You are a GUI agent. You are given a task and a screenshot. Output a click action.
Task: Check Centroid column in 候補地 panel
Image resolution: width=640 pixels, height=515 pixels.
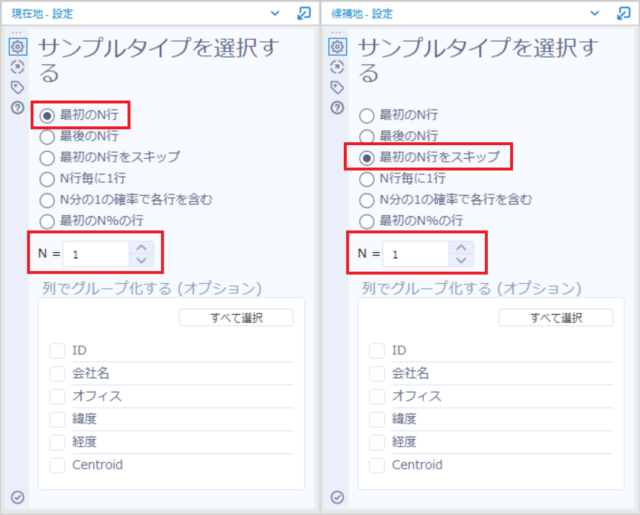click(377, 465)
